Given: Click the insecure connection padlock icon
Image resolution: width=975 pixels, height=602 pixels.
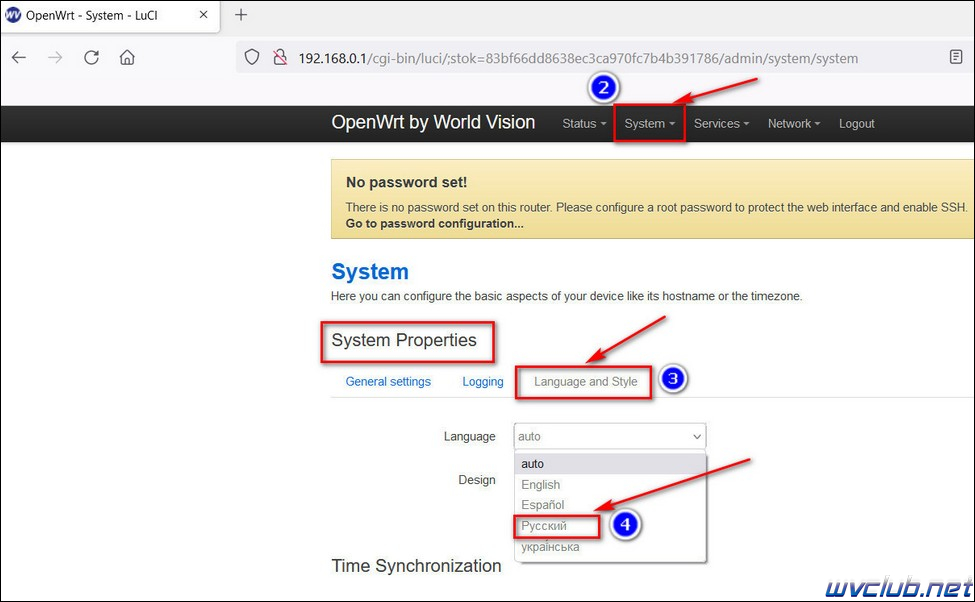Looking at the screenshot, I should (x=280, y=58).
